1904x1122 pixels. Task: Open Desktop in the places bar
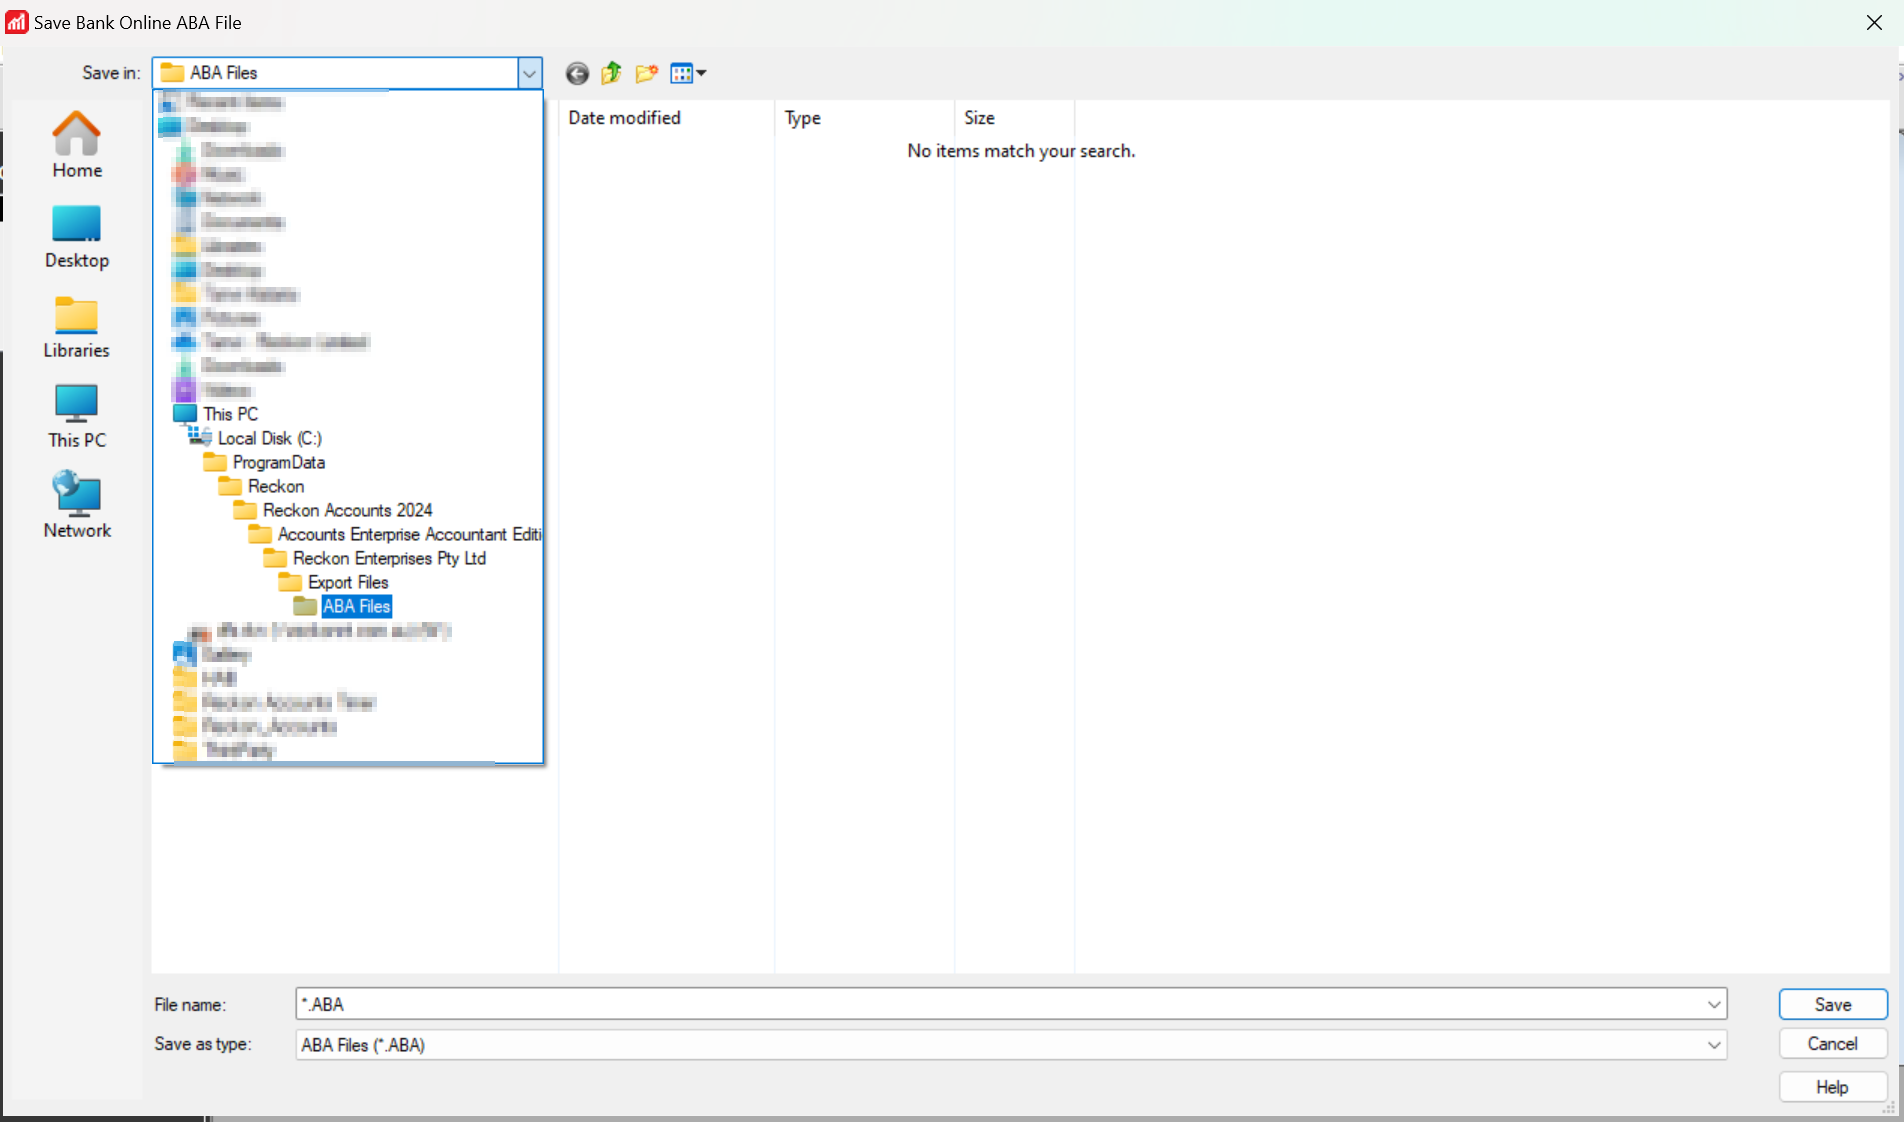coord(77,237)
